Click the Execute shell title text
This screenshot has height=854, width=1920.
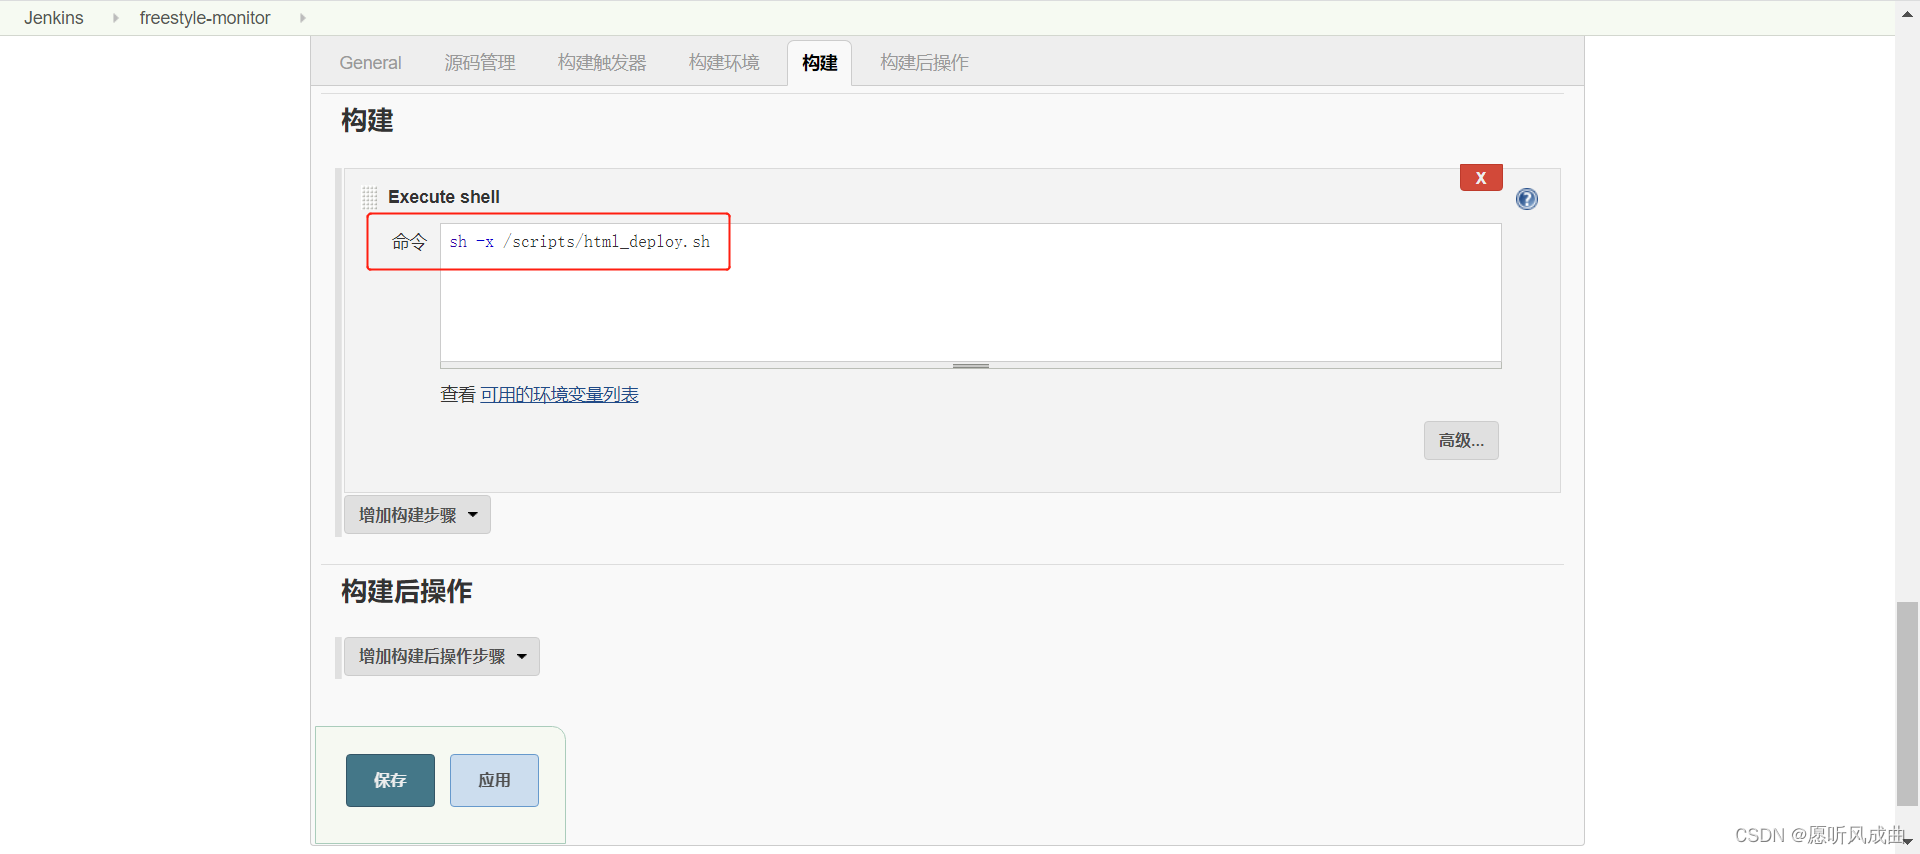[444, 197]
